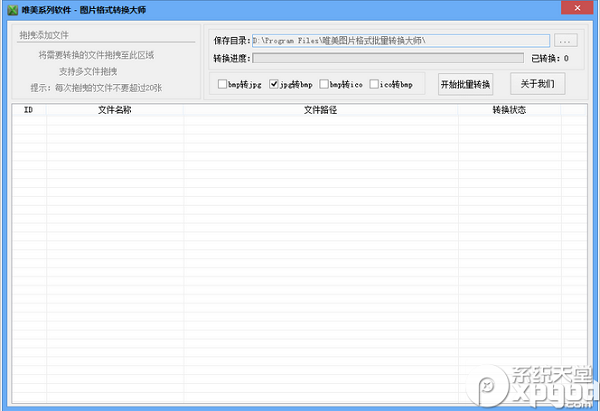Image resolution: width=600 pixels, height=411 pixels.
Task: Enable the bmp转jpg checkbox
Action: click(x=223, y=84)
